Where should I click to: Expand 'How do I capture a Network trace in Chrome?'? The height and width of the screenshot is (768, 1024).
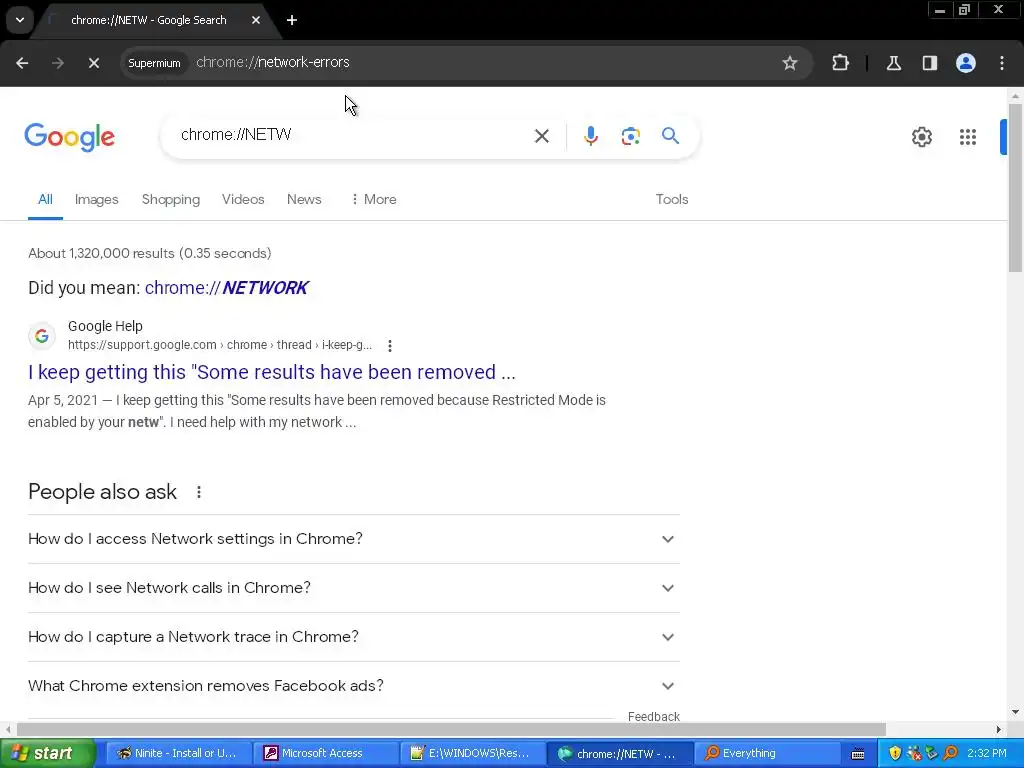click(353, 637)
